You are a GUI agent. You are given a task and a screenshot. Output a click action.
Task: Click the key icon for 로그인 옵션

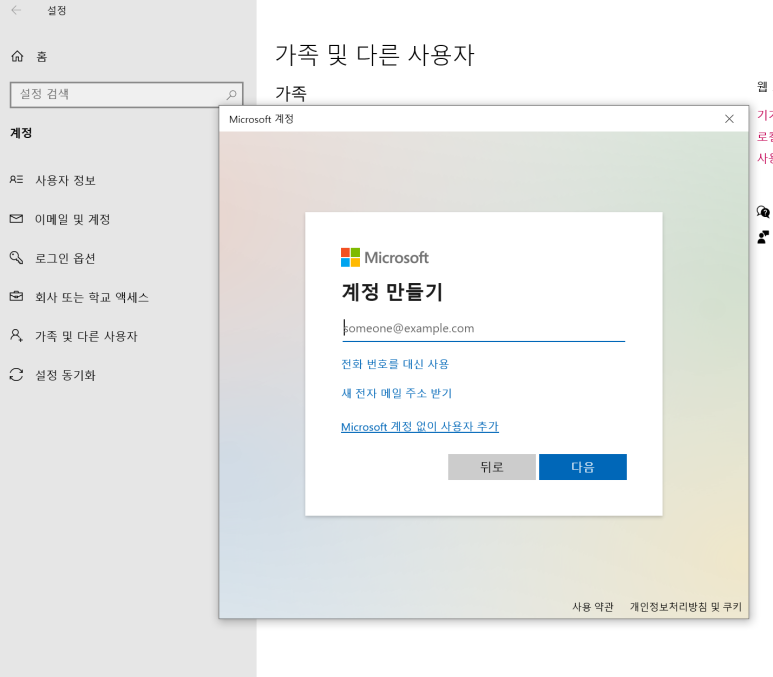16,257
